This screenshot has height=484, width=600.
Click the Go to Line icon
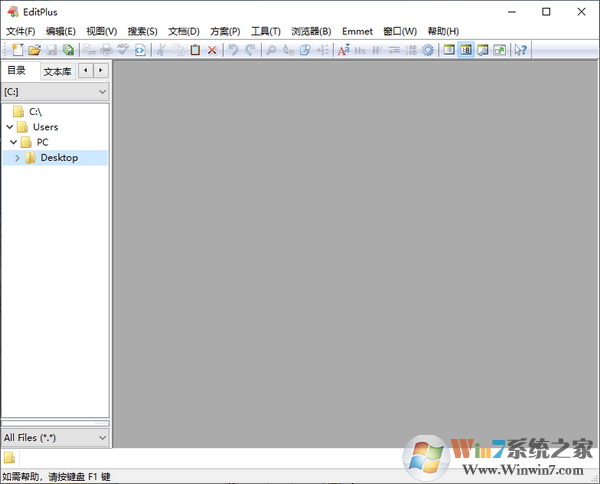point(322,50)
